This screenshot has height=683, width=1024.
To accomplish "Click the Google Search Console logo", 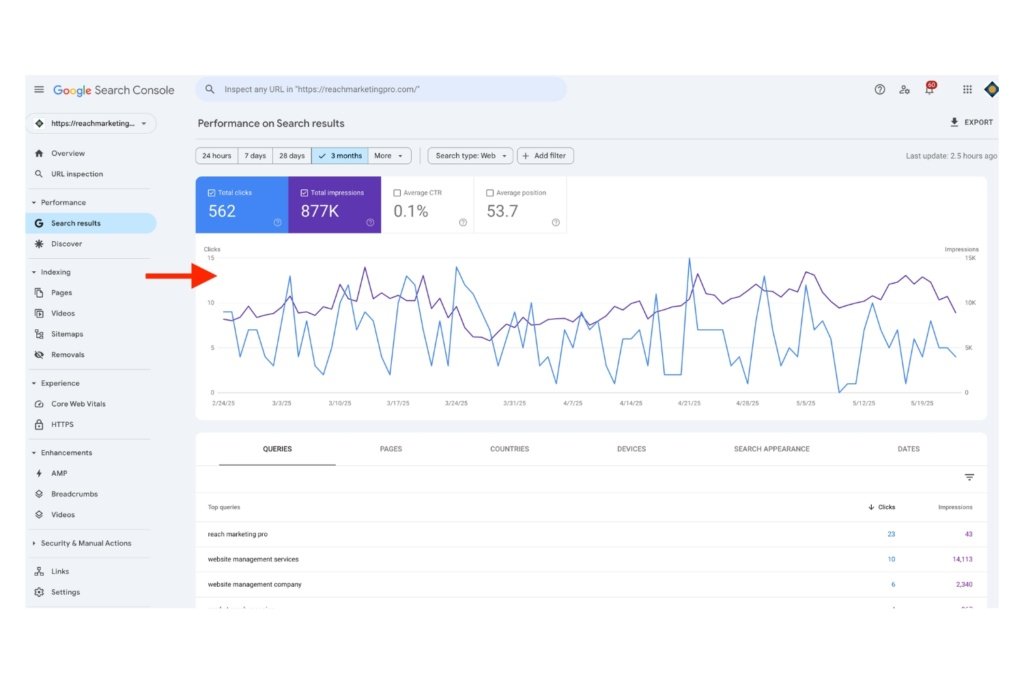I will point(114,90).
